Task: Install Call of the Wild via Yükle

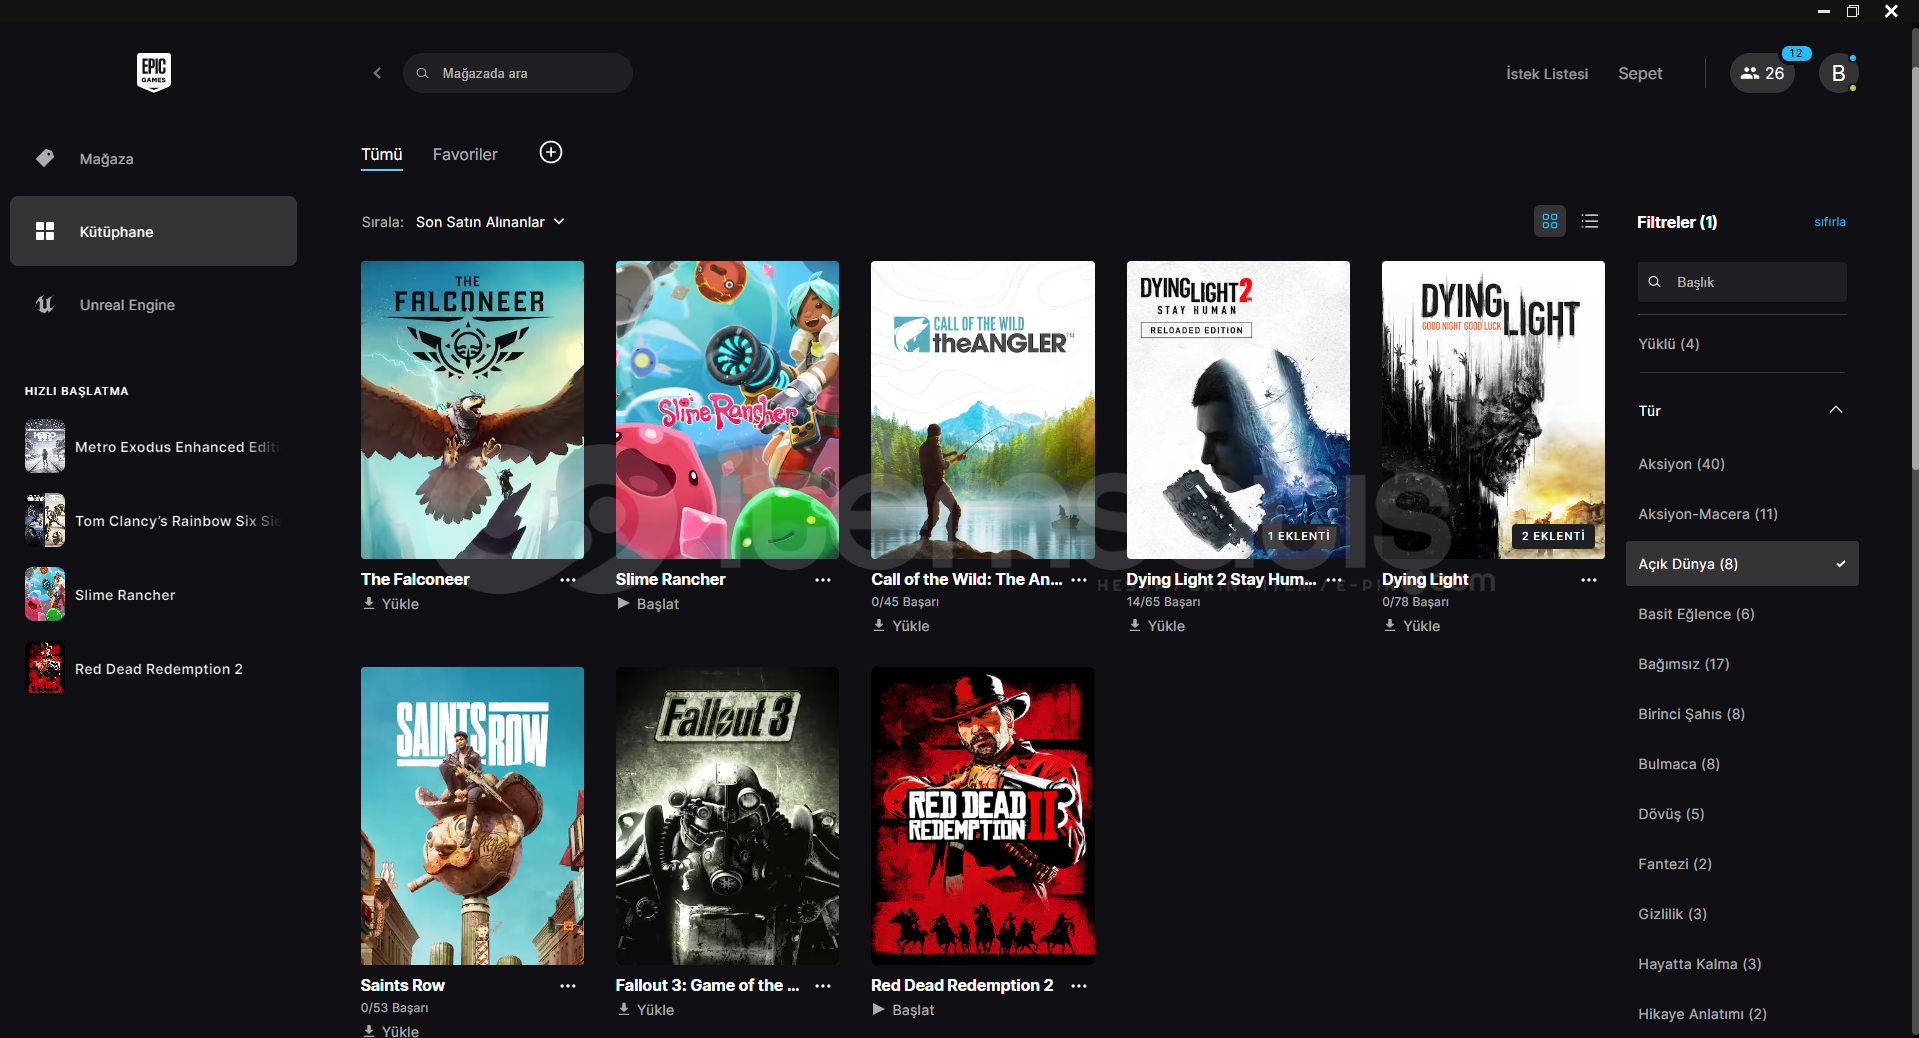Action: tap(901, 626)
